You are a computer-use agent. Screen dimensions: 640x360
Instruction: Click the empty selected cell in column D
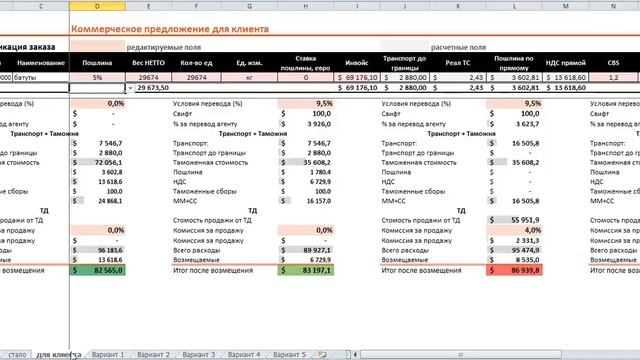97,88
